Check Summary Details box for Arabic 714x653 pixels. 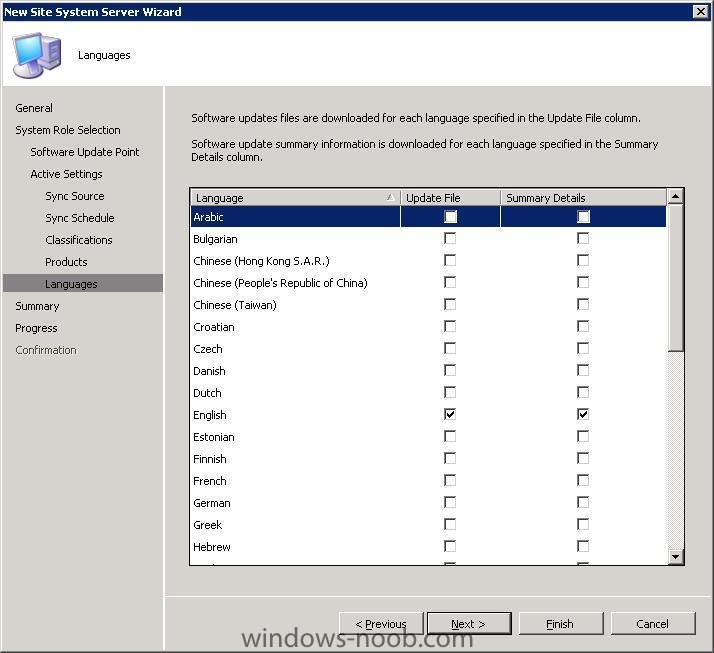583,216
